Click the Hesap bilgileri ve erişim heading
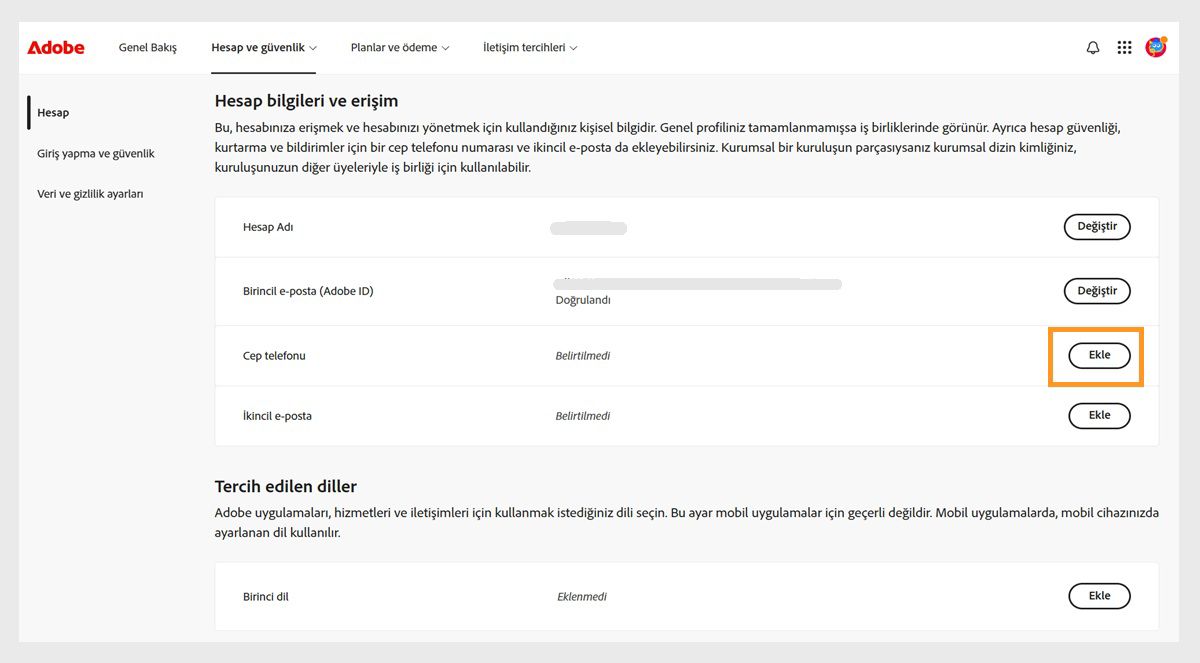 306,100
